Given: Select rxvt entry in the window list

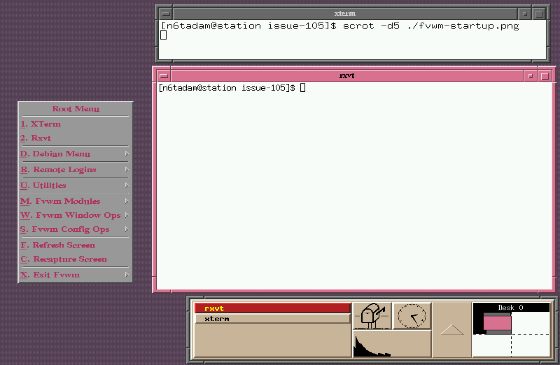Looking at the screenshot, I should [x=272, y=308].
